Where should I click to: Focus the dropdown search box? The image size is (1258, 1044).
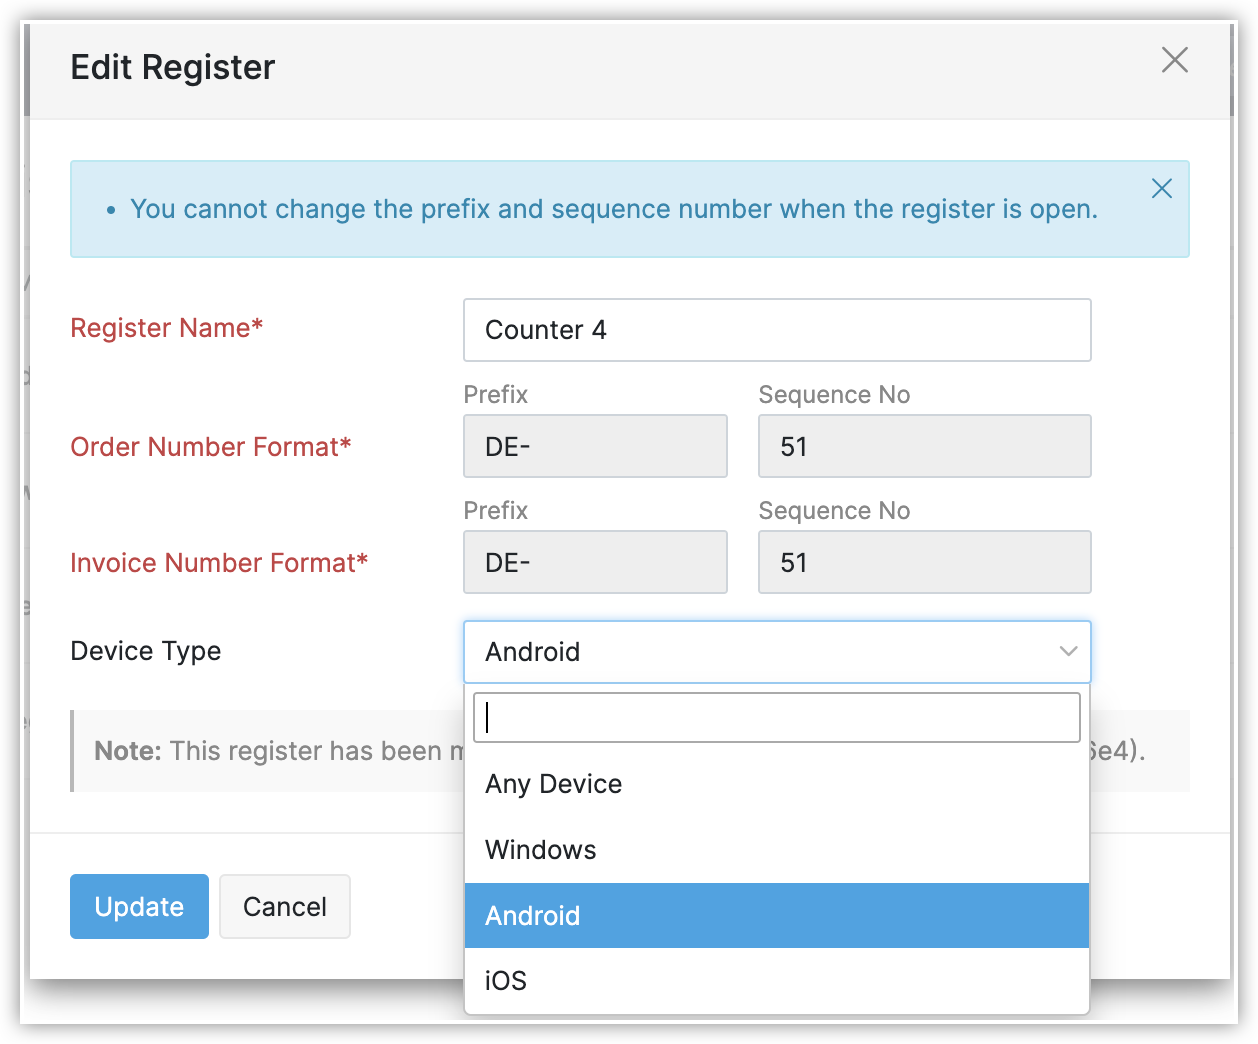[776, 718]
